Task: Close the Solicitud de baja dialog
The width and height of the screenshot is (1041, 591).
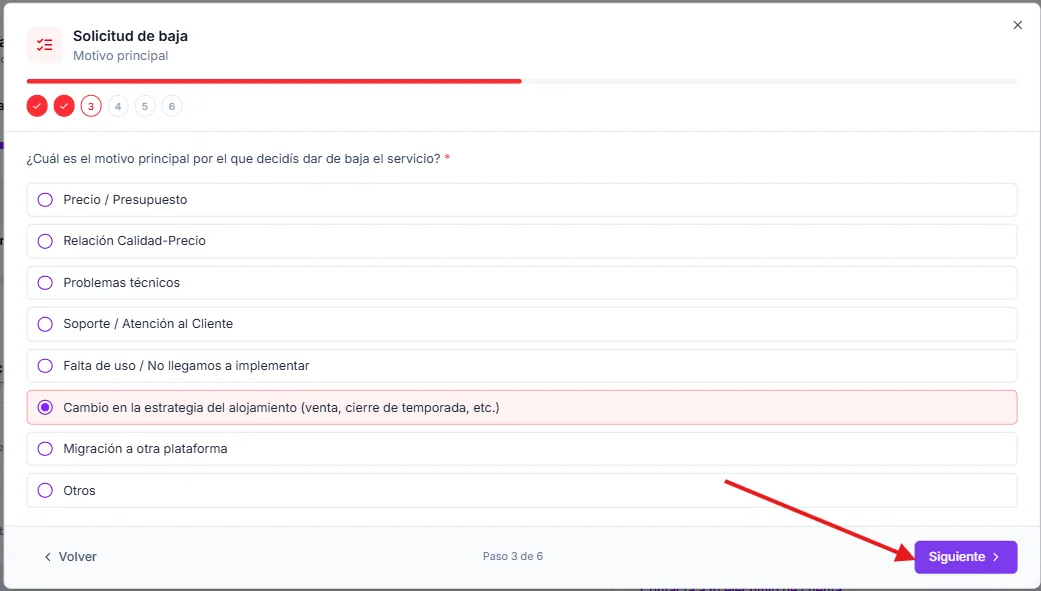Action: pos(1017,25)
